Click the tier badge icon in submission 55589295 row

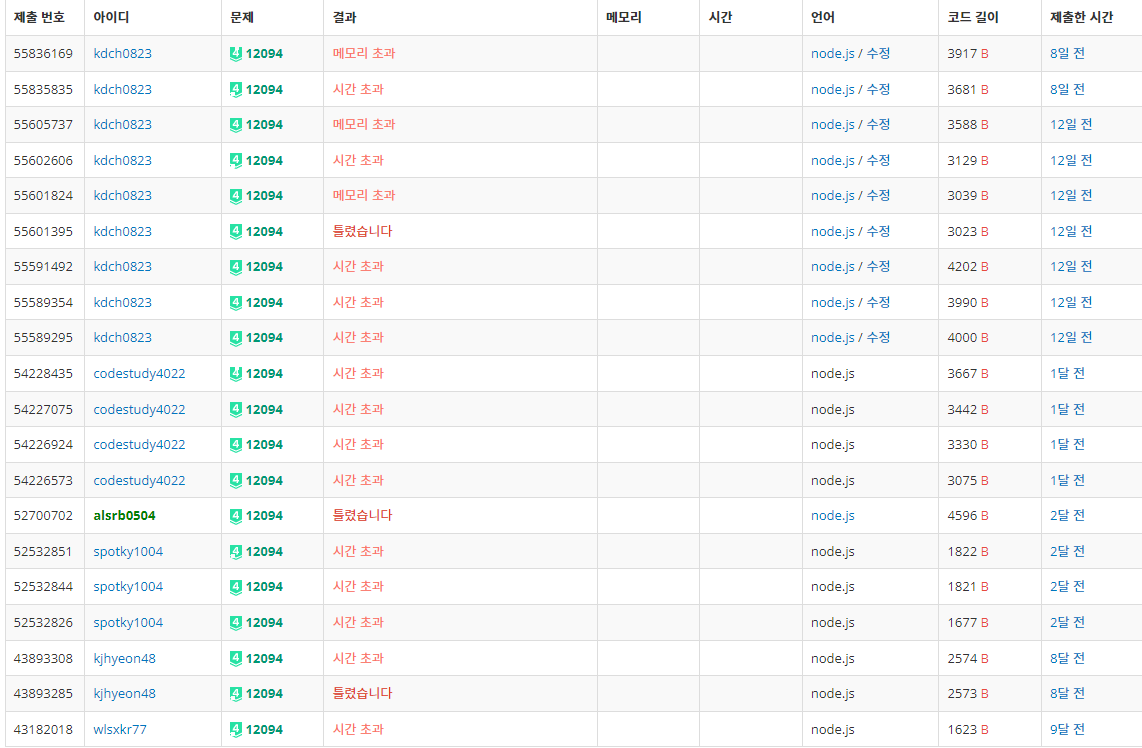point(235,338)
